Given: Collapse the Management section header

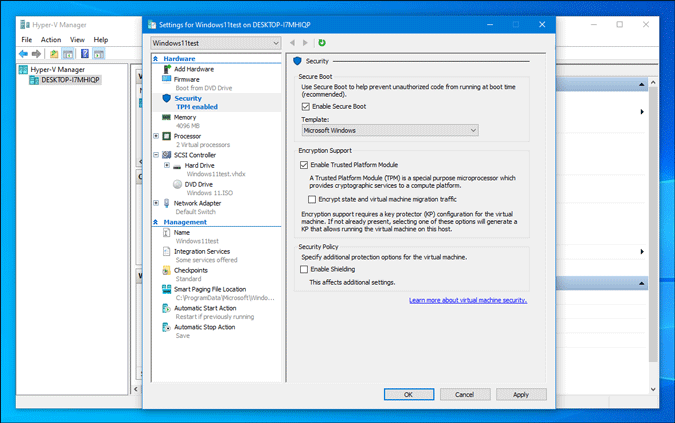Looking at the screenshot, I should click(156, 222).
